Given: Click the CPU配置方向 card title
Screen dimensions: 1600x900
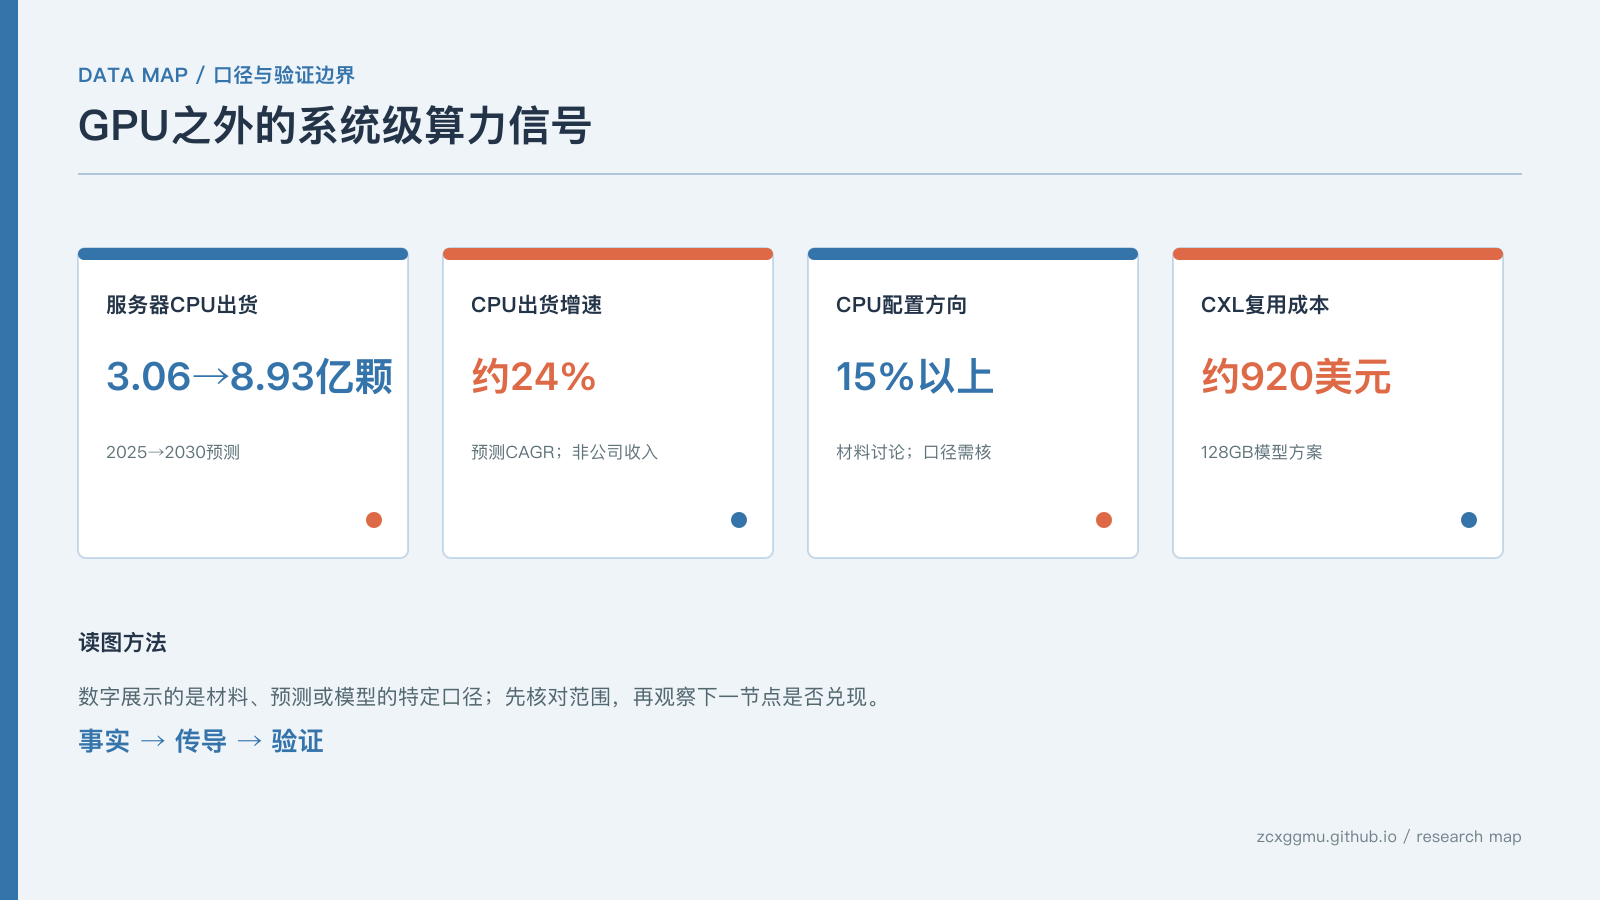Looking at the screenshot, I should [x=901, y=305].
